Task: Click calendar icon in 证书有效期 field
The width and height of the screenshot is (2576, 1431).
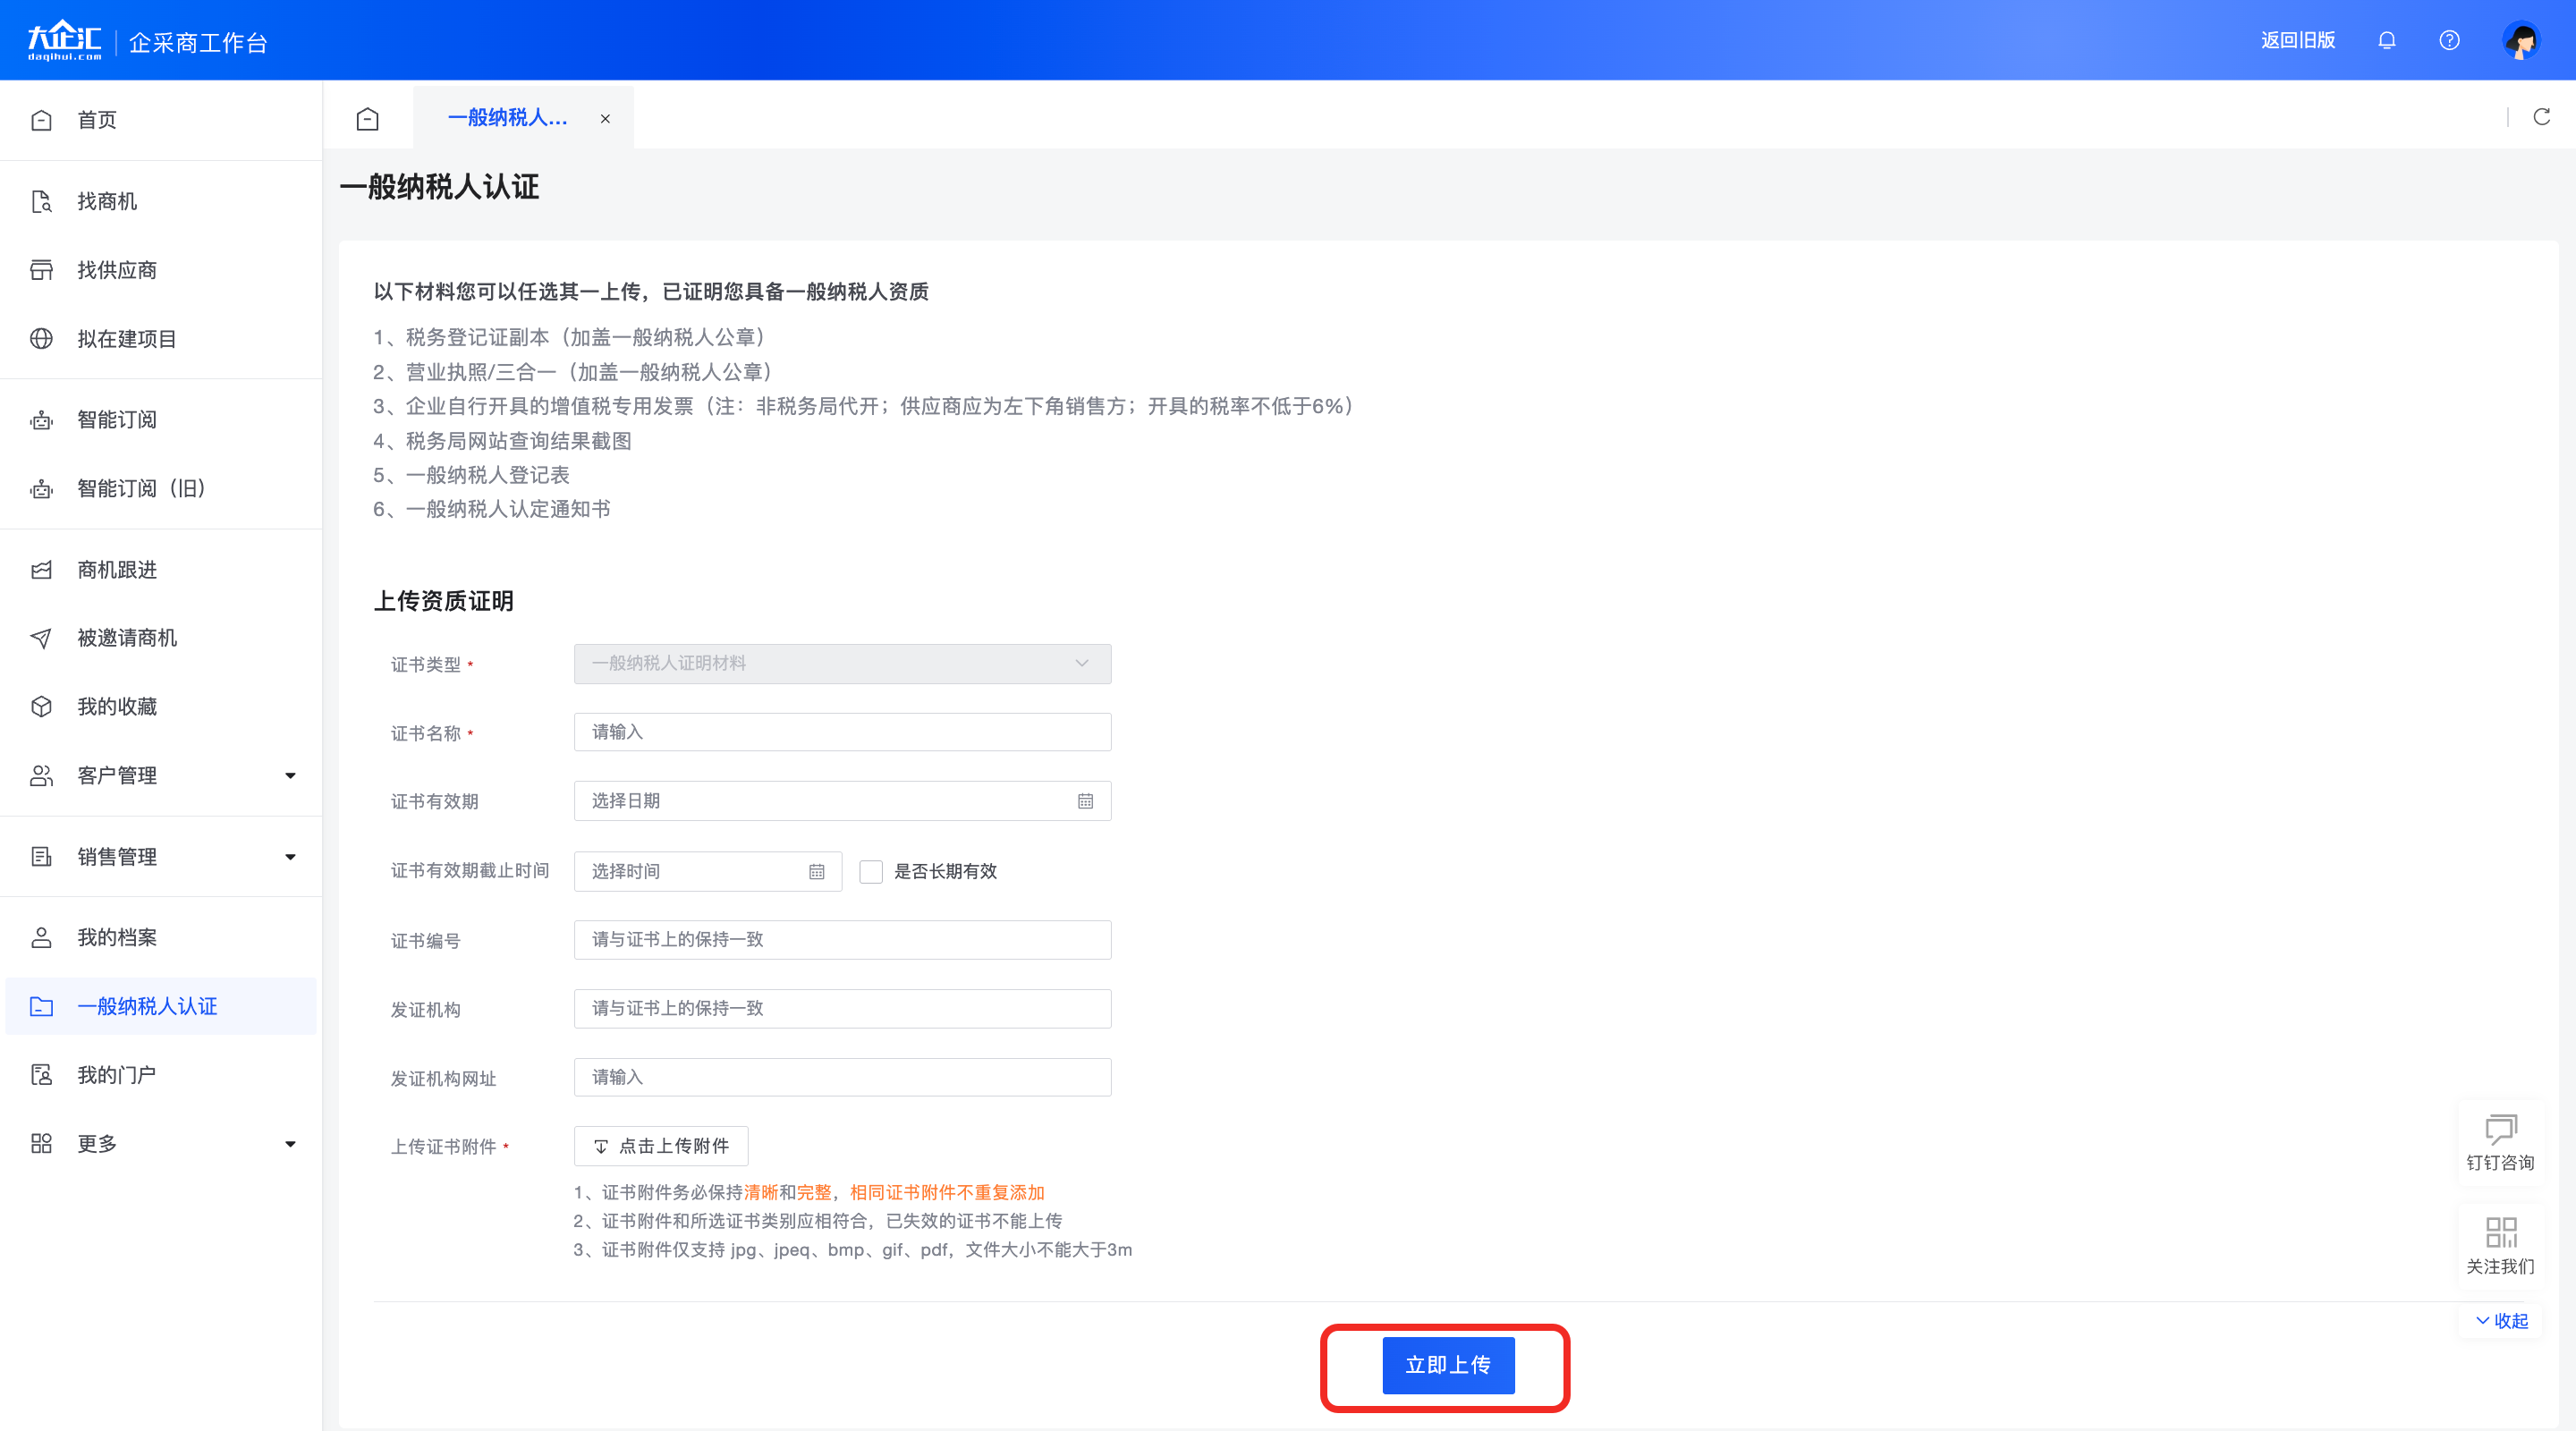Action: tap(1085, 801)
